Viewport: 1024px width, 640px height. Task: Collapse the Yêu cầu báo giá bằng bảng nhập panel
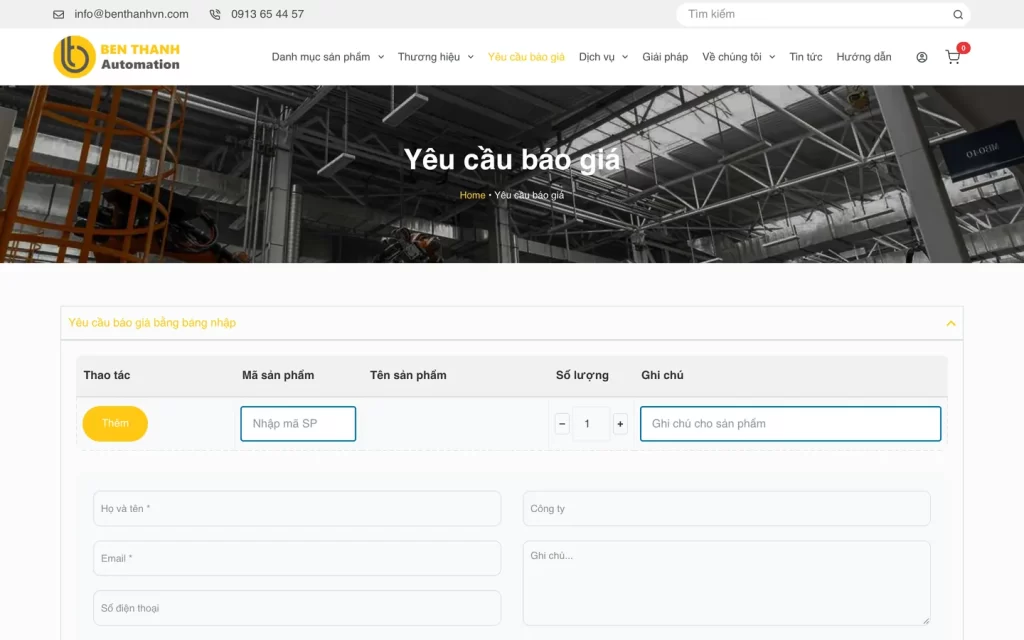(951, 323)
